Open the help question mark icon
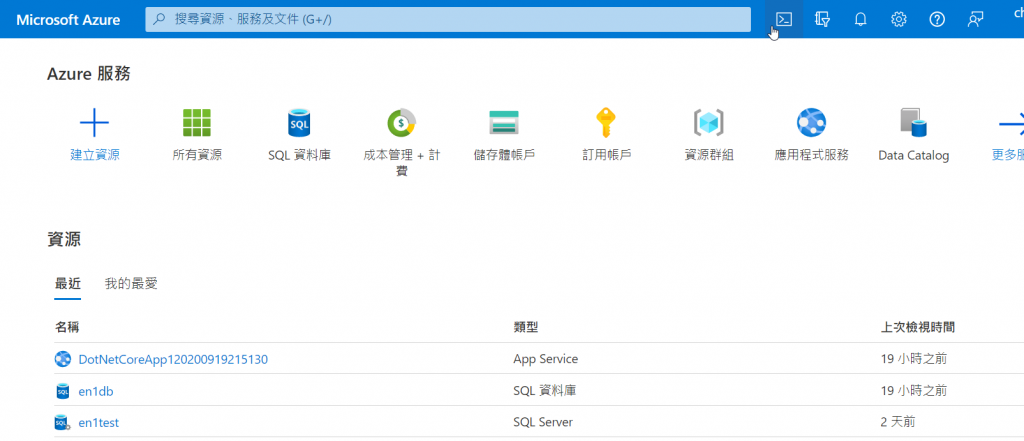The height and width of the screenshot is (441, 1024). pos(937,20)
